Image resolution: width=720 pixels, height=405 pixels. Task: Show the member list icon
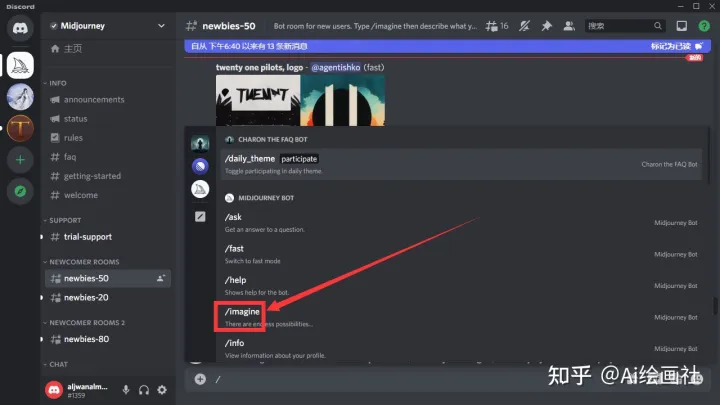pos(568,25)
